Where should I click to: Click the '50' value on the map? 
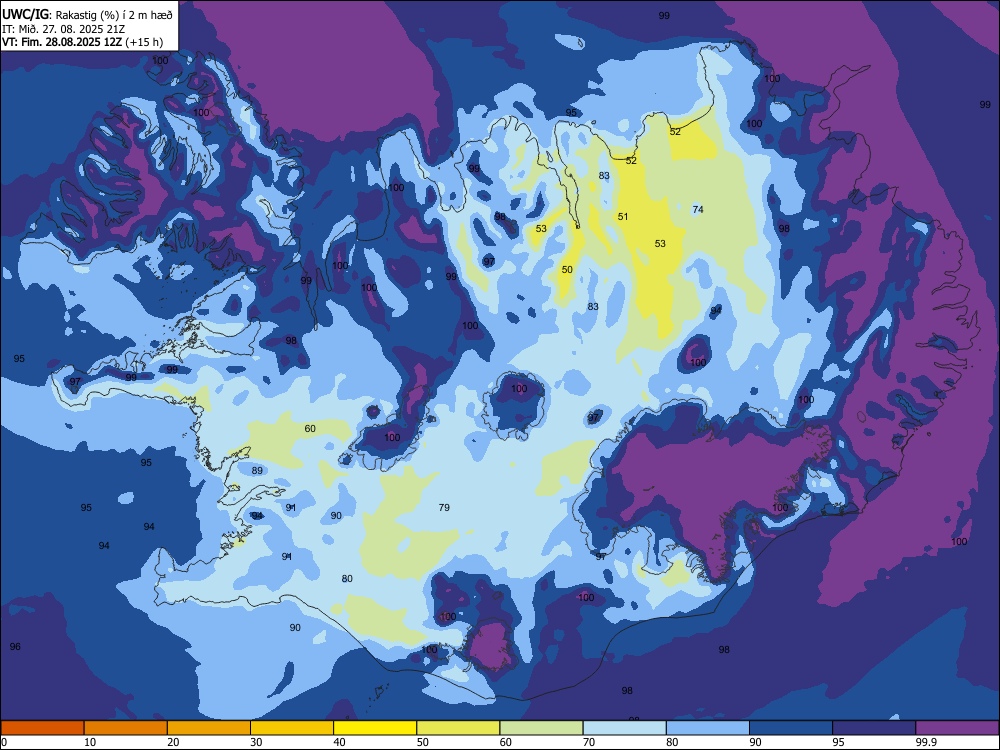[x=567, y=270]
